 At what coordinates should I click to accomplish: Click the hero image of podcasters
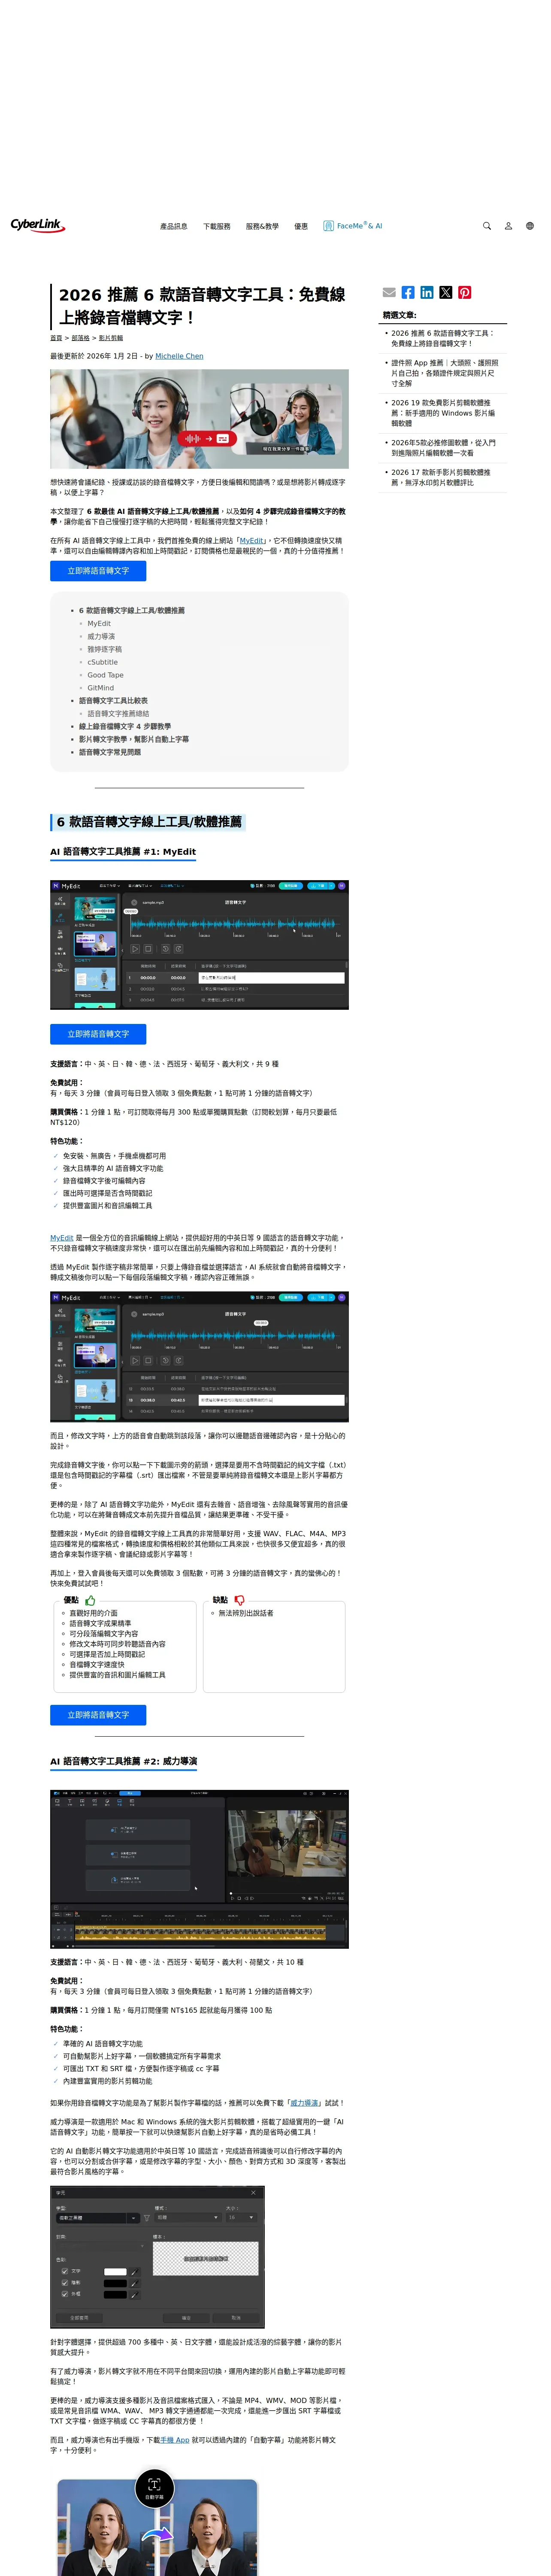click(x=199, y=419)
